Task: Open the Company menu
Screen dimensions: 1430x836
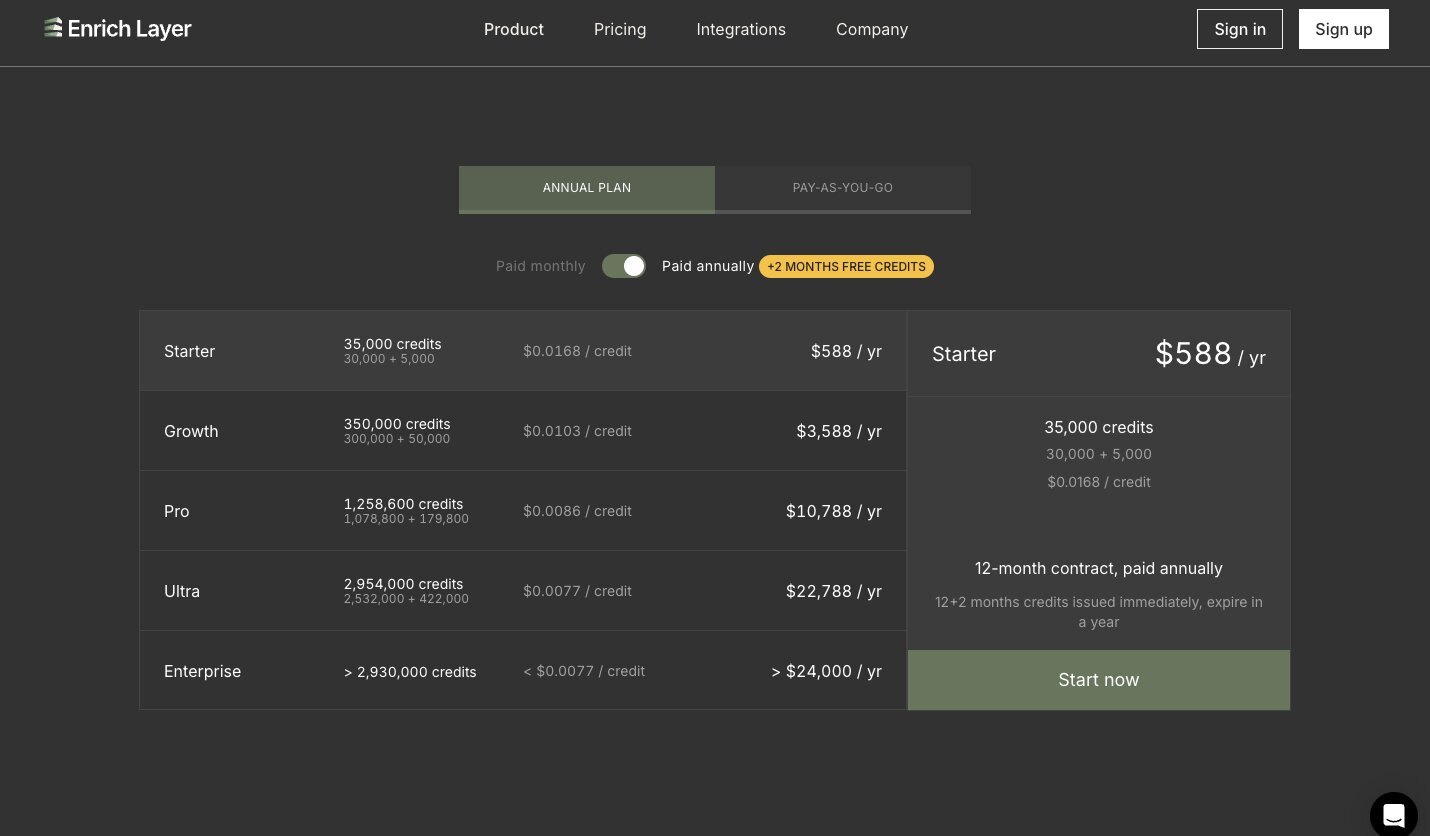Action: point(872,29)
